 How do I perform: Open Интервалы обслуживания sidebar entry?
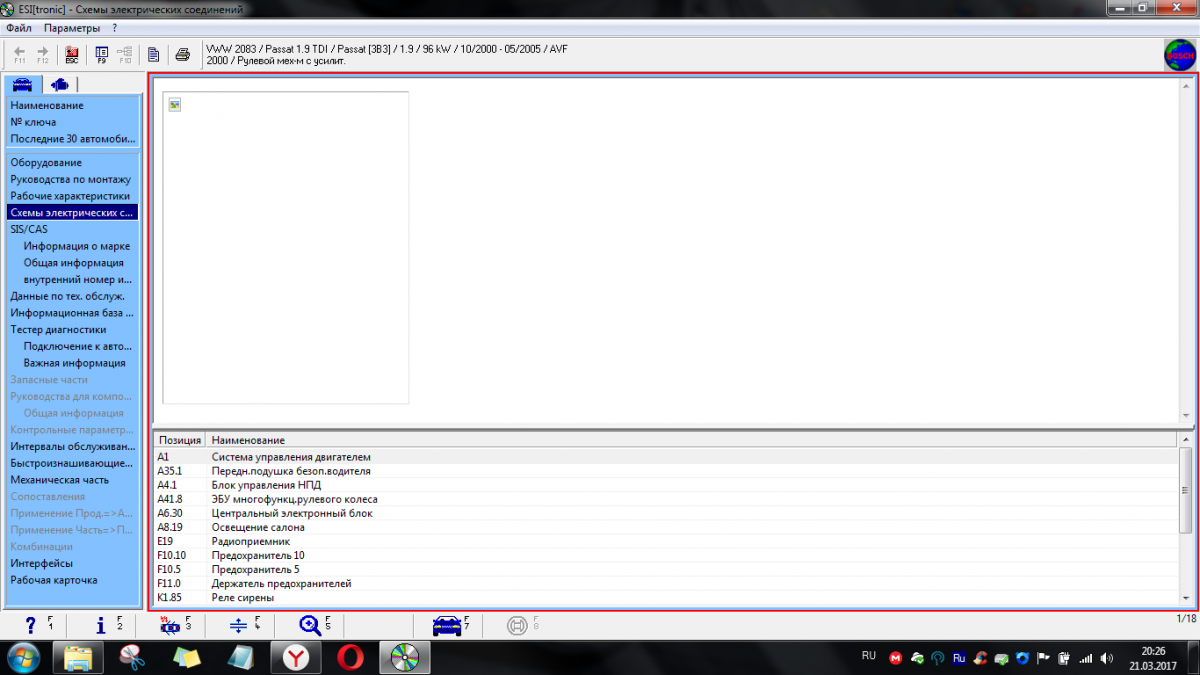(72, 446)
